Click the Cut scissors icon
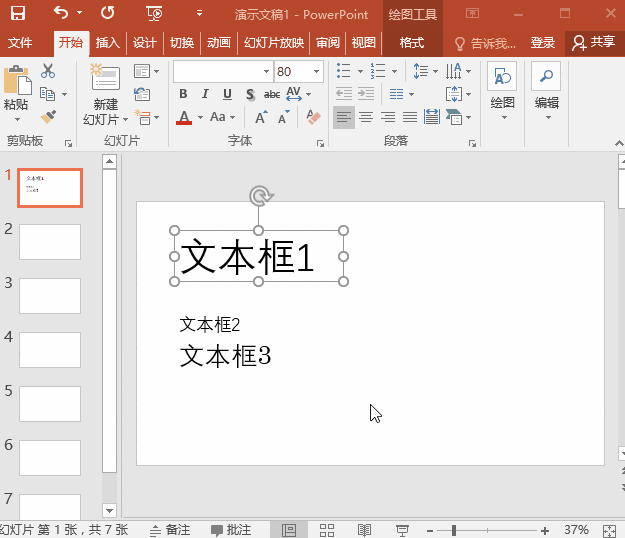 [48, 71]
